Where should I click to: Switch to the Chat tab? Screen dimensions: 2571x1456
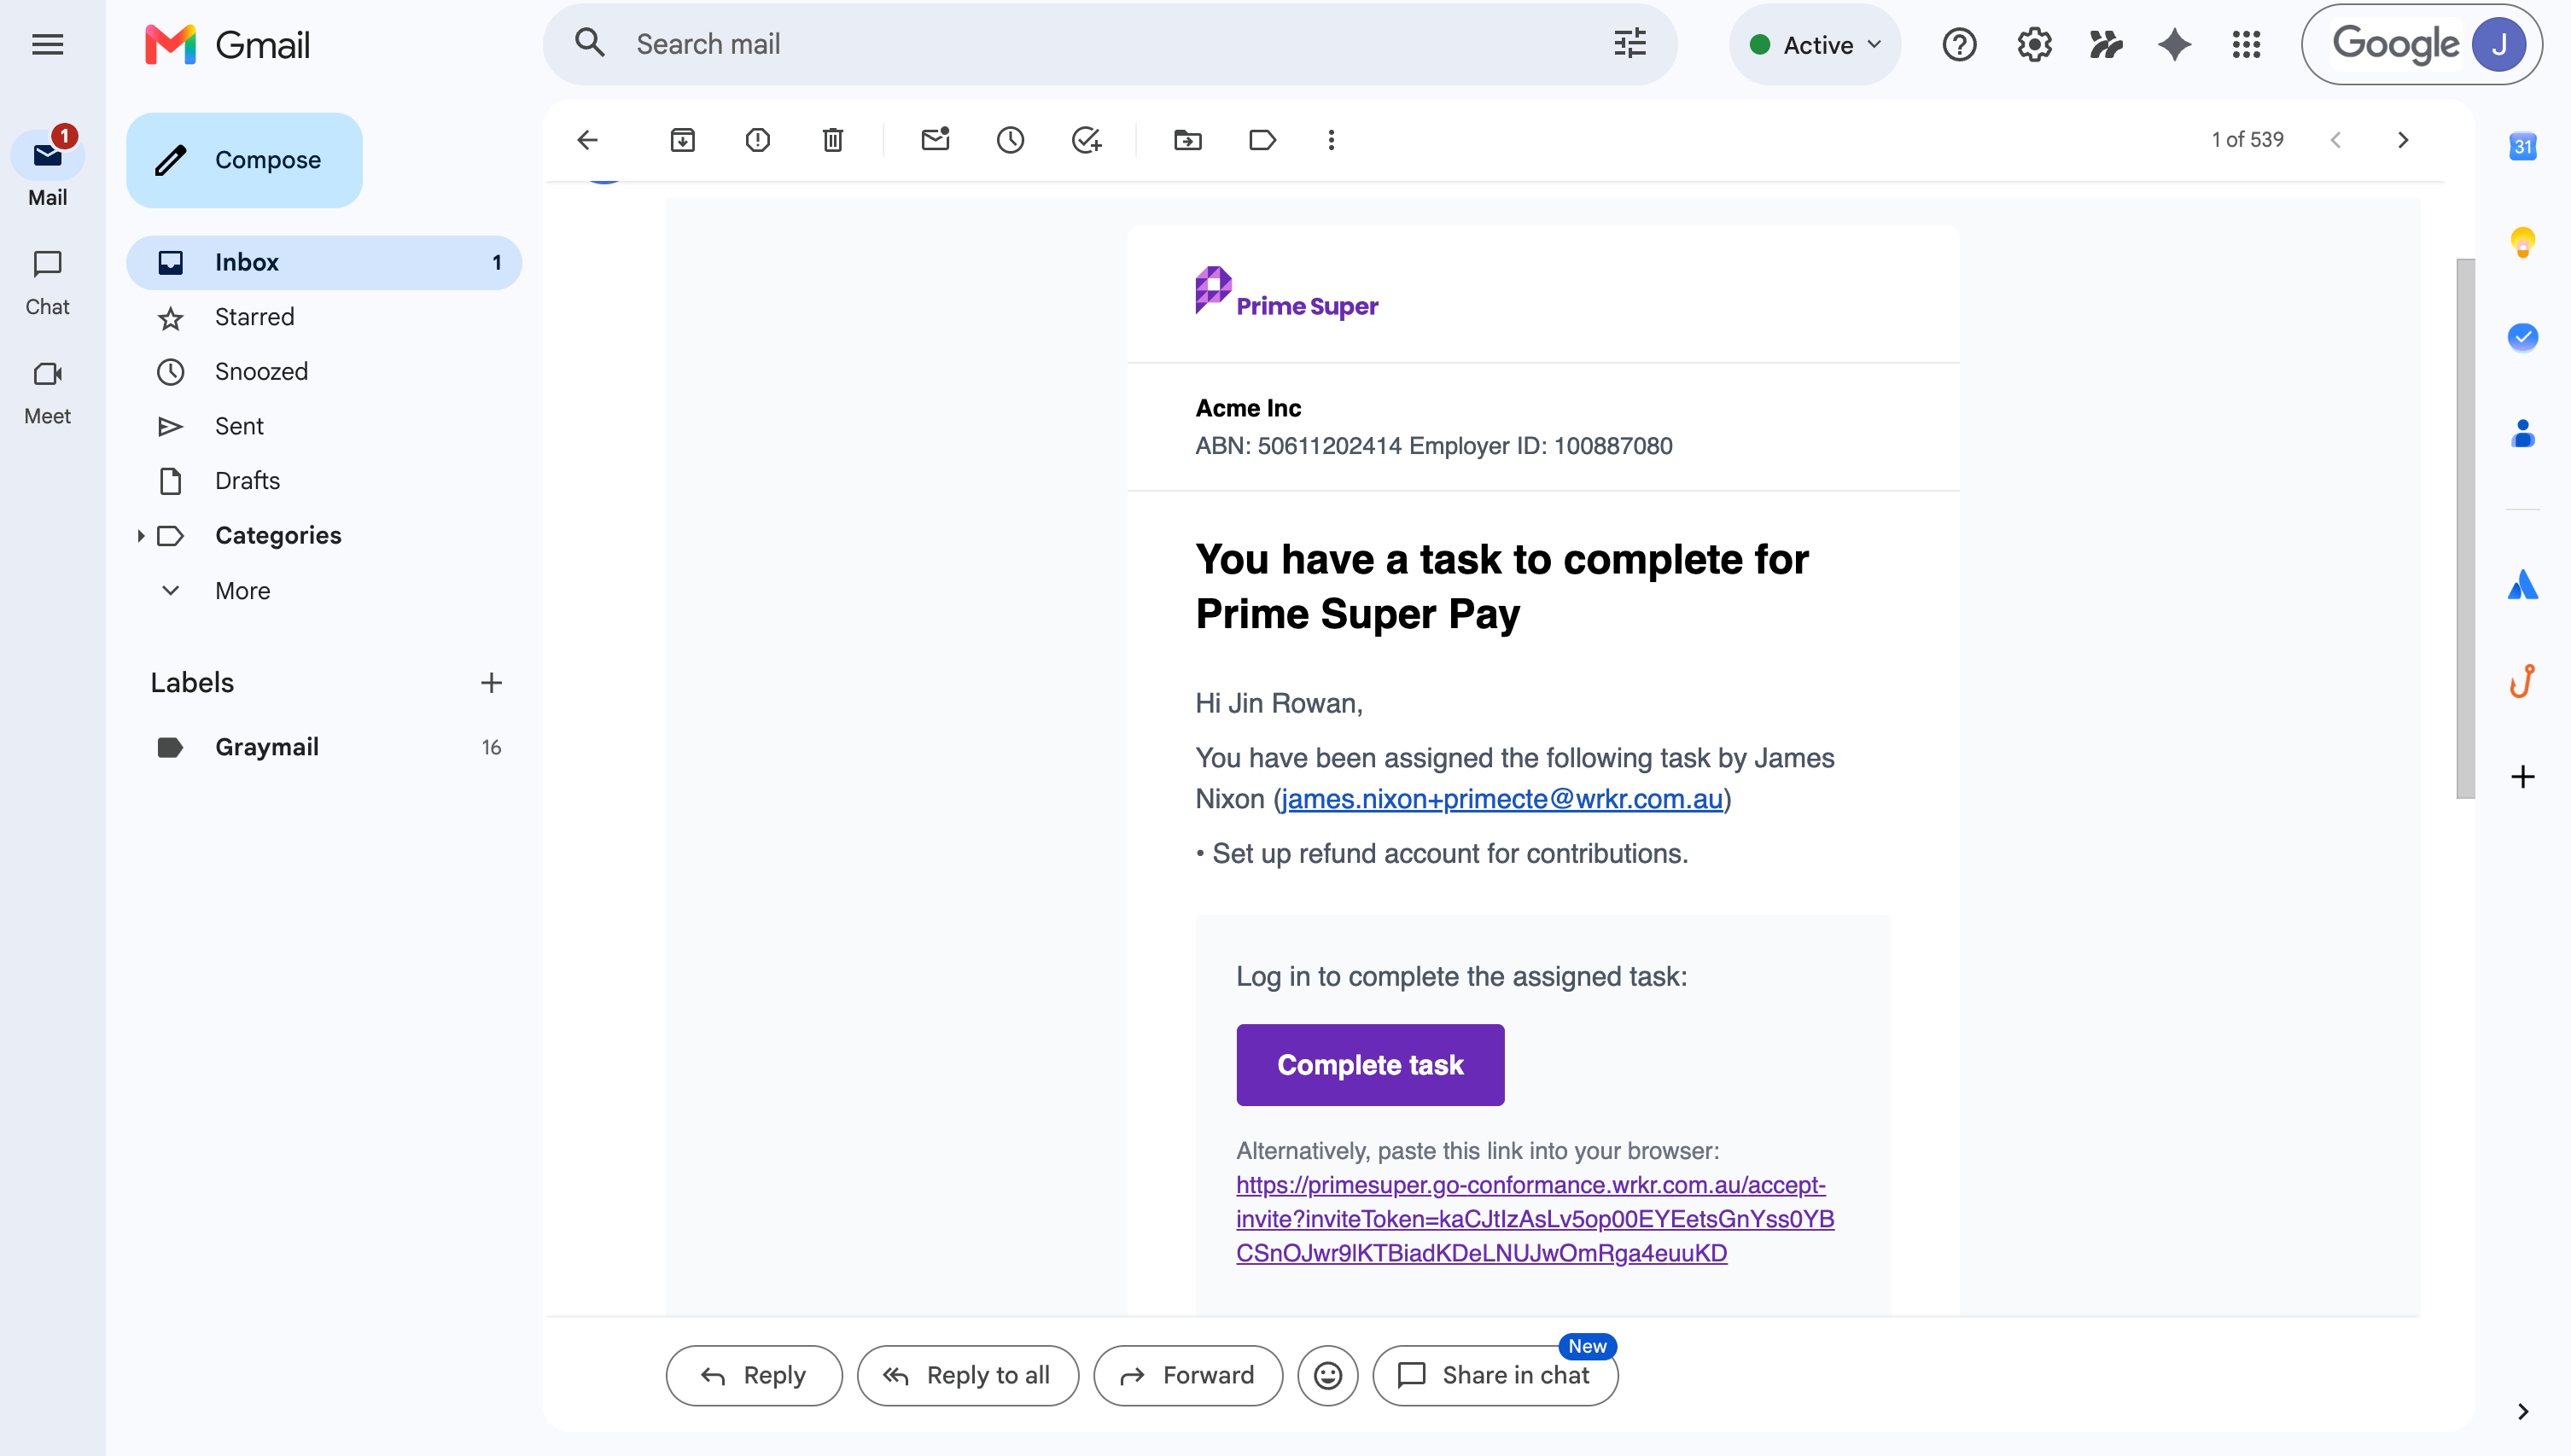47,283
